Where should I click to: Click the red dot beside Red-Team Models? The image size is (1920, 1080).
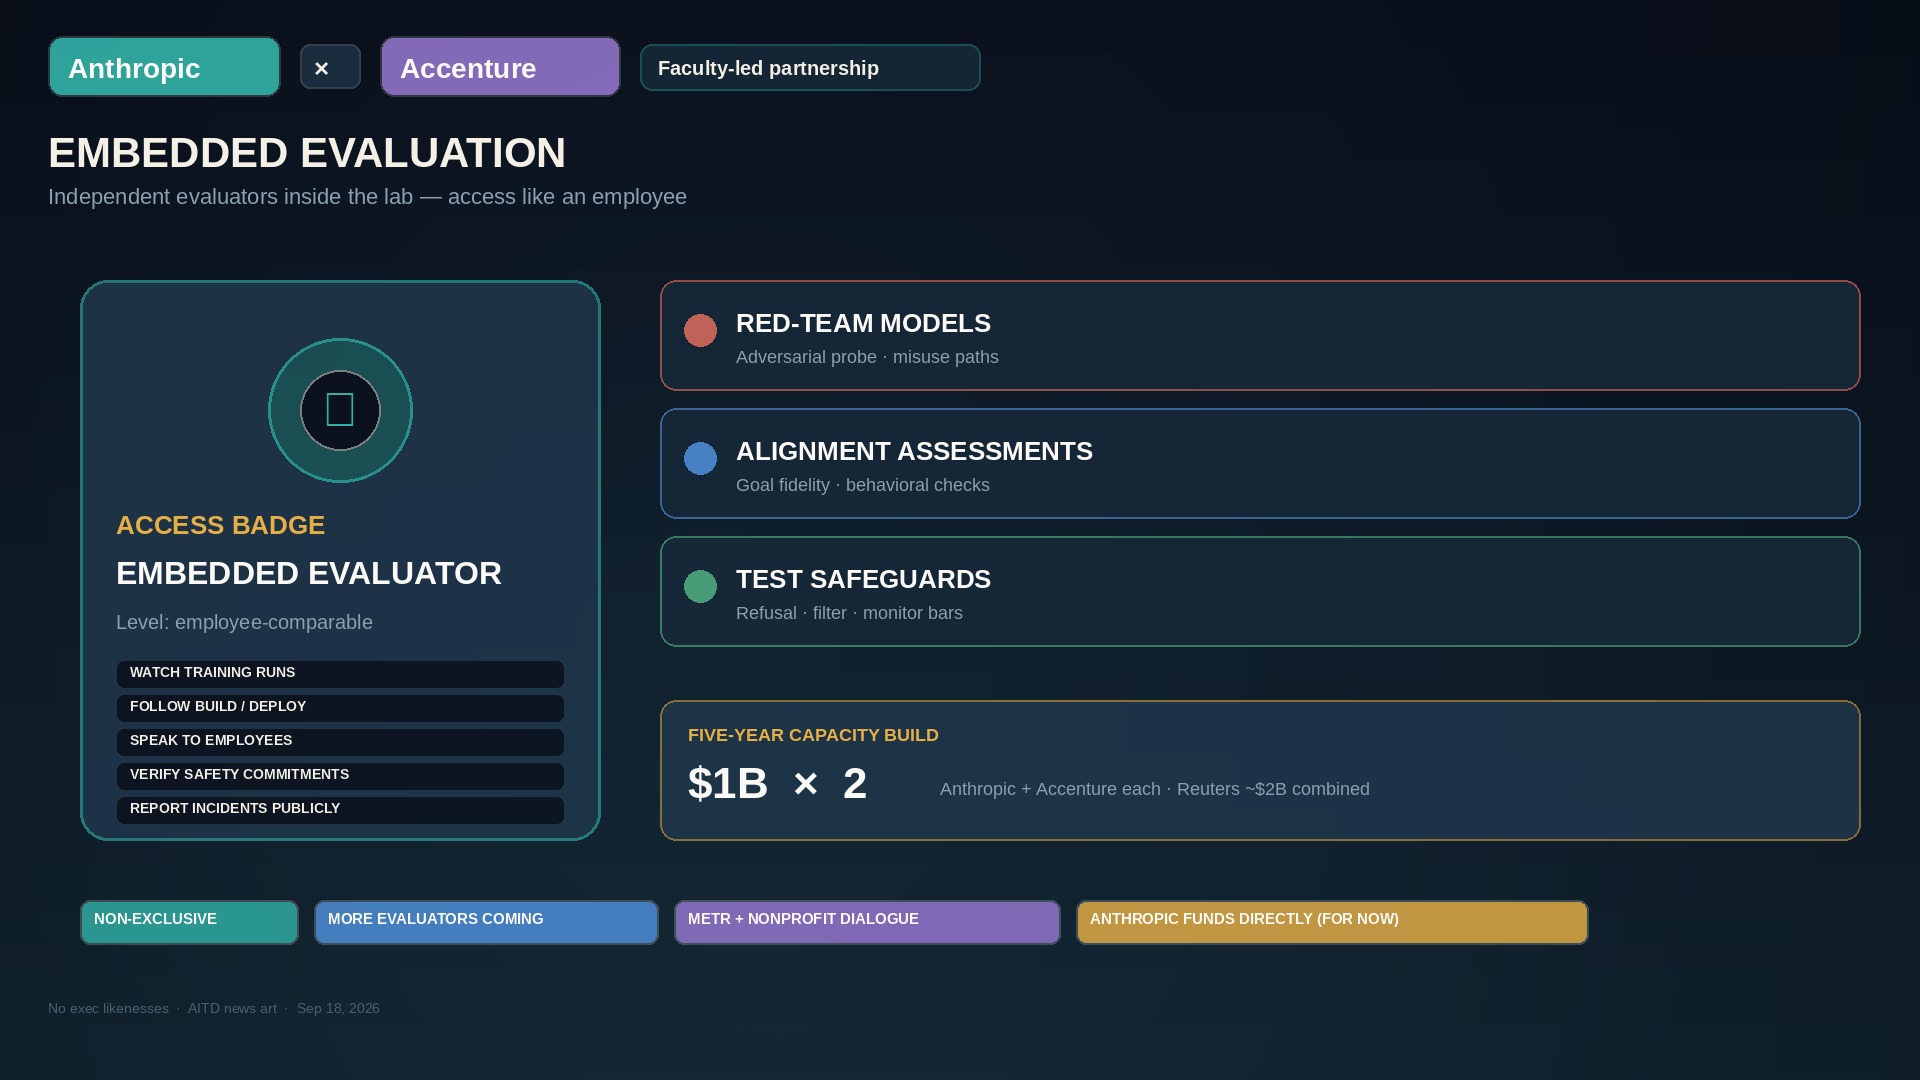click(700, 330)
